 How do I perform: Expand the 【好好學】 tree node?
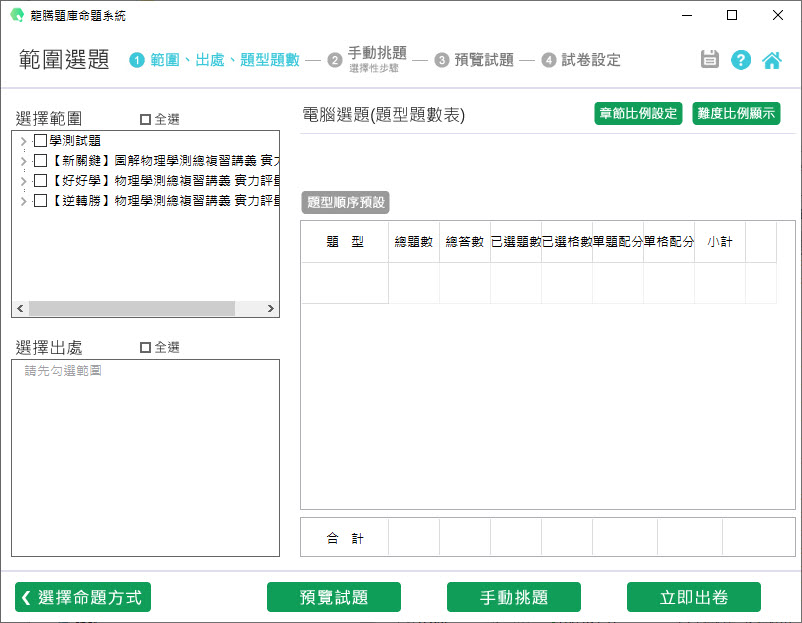tap(23, 181)
